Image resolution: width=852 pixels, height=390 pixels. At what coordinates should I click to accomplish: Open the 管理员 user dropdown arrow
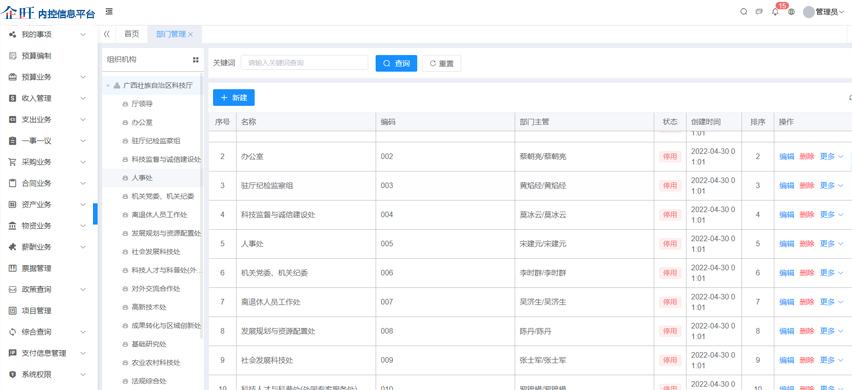pos(842,12)
